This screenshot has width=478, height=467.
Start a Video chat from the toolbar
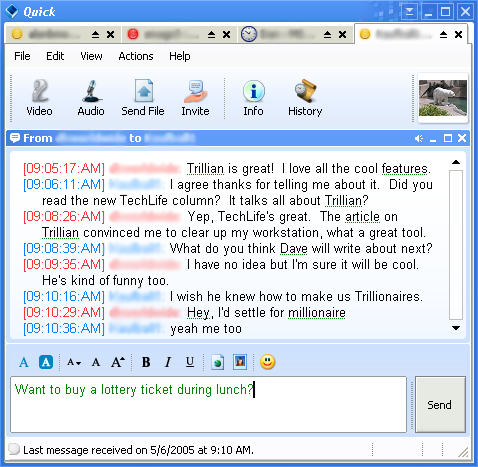pos(39,98)
